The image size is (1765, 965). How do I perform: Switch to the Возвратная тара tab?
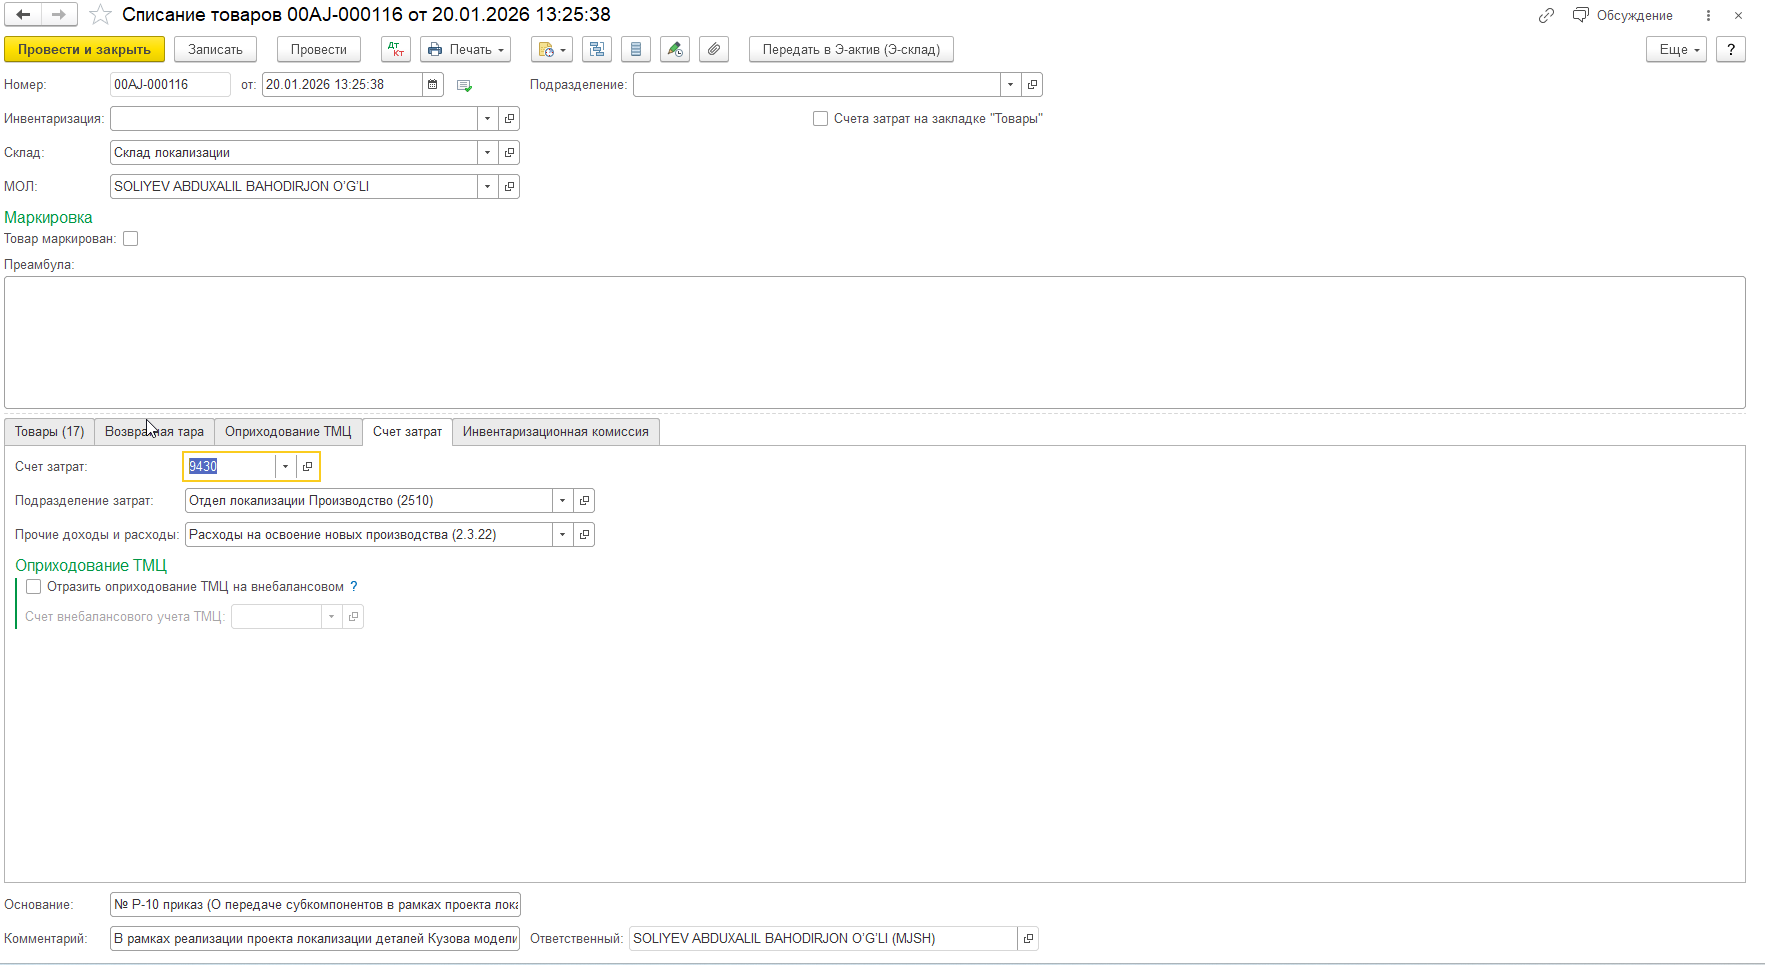pyautogui.click(x=154, y=432)
